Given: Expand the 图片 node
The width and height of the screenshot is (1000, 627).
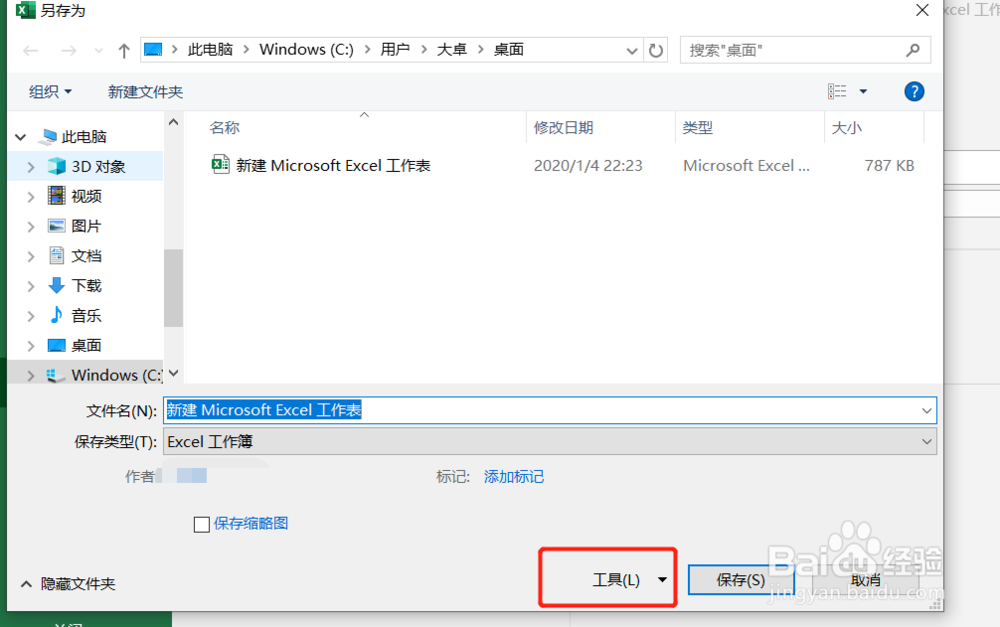Looking at the screenshot, I should click(31, 226).
